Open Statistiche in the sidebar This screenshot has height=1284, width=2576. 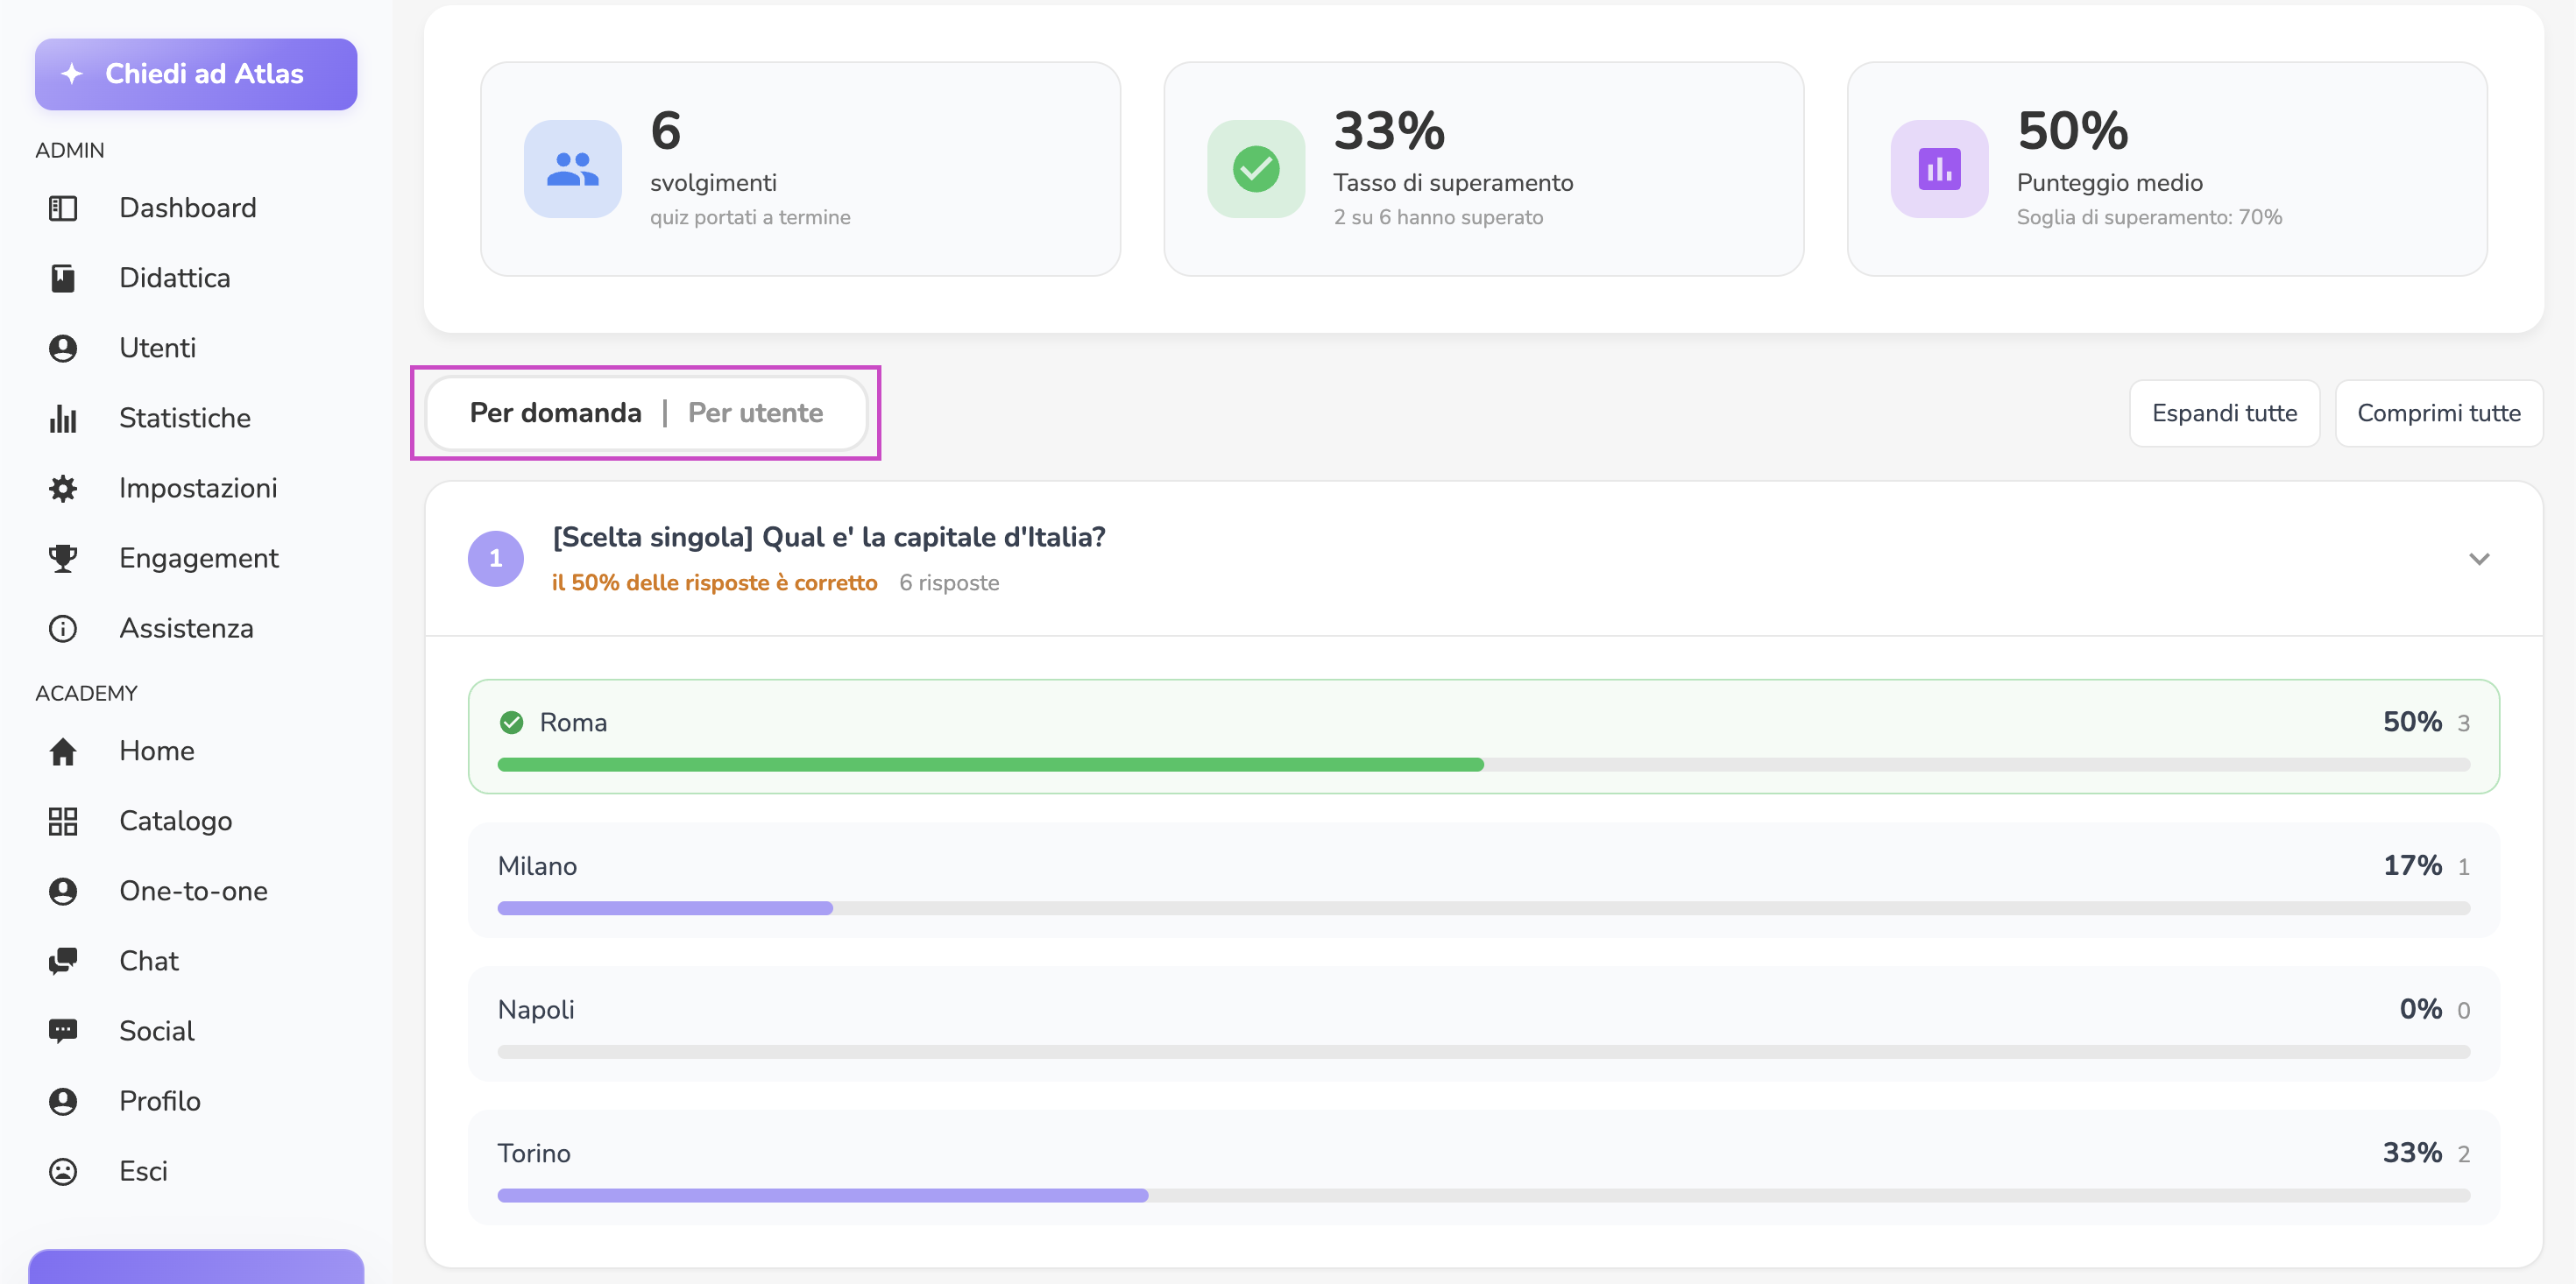(x=185, y=418)
